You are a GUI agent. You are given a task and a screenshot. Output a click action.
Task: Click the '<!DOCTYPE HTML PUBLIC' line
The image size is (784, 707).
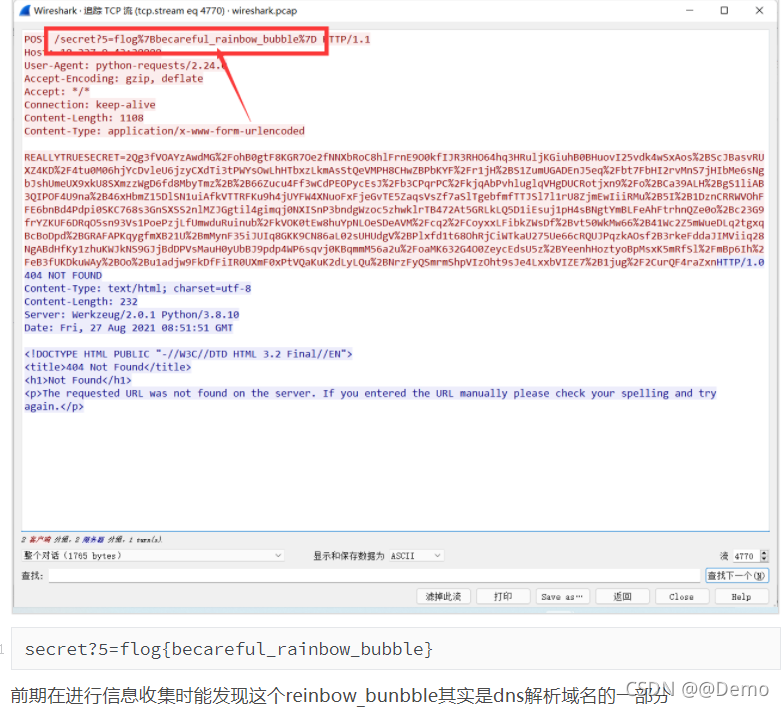pos(188,354)
